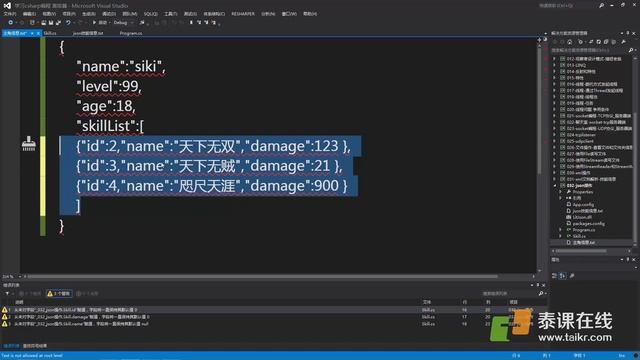Click the editor vertical scrollbar
The image size is (640, 360).
coord(539,110)
